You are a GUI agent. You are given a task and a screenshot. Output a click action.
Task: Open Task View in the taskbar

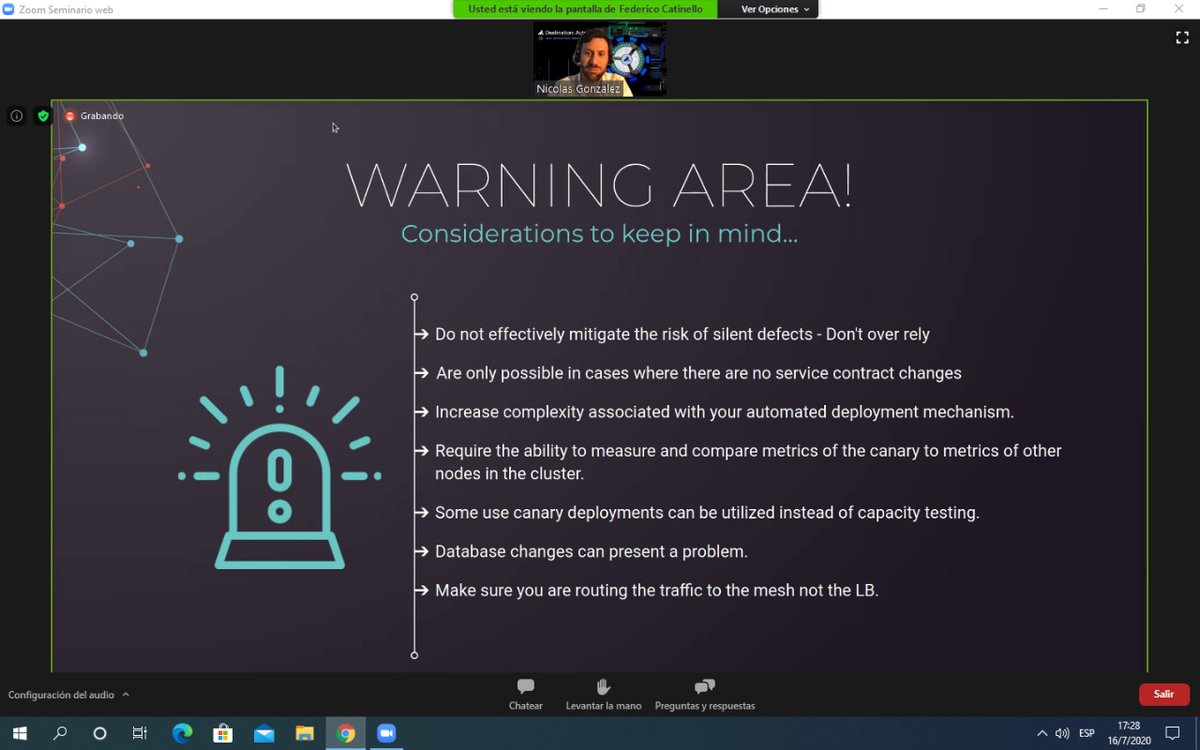pyautogui.click(x=140, y=733)
